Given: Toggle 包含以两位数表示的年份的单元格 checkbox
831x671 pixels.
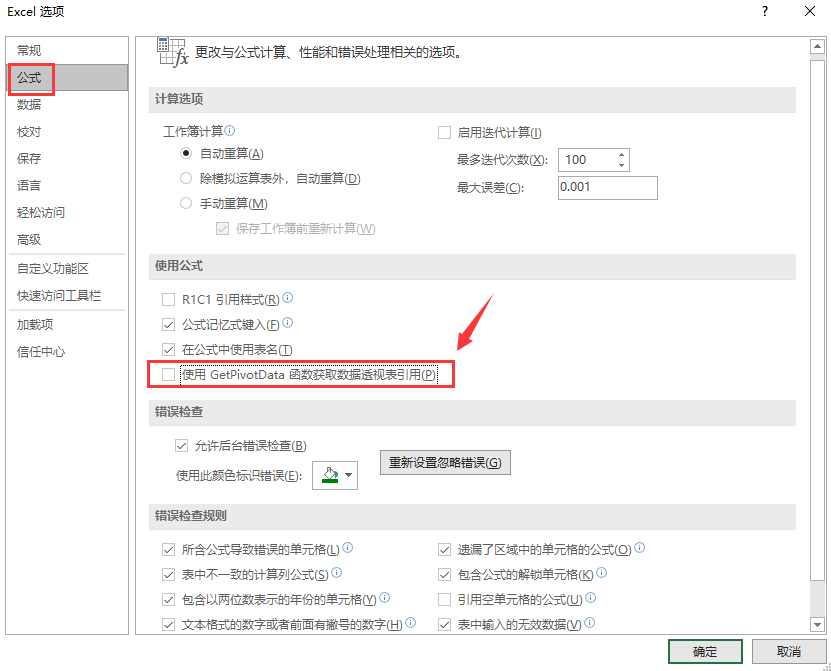Looking at the screenshot, I should (169, 599).
